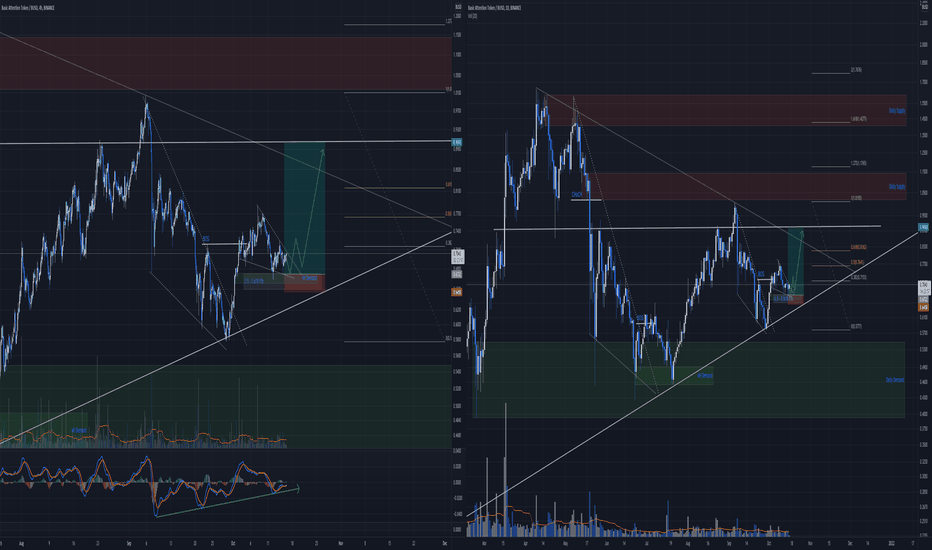Select white horizontal resistance line on left chart
The width and height of the screenshot is (932, 550).
tap(226, 143)
